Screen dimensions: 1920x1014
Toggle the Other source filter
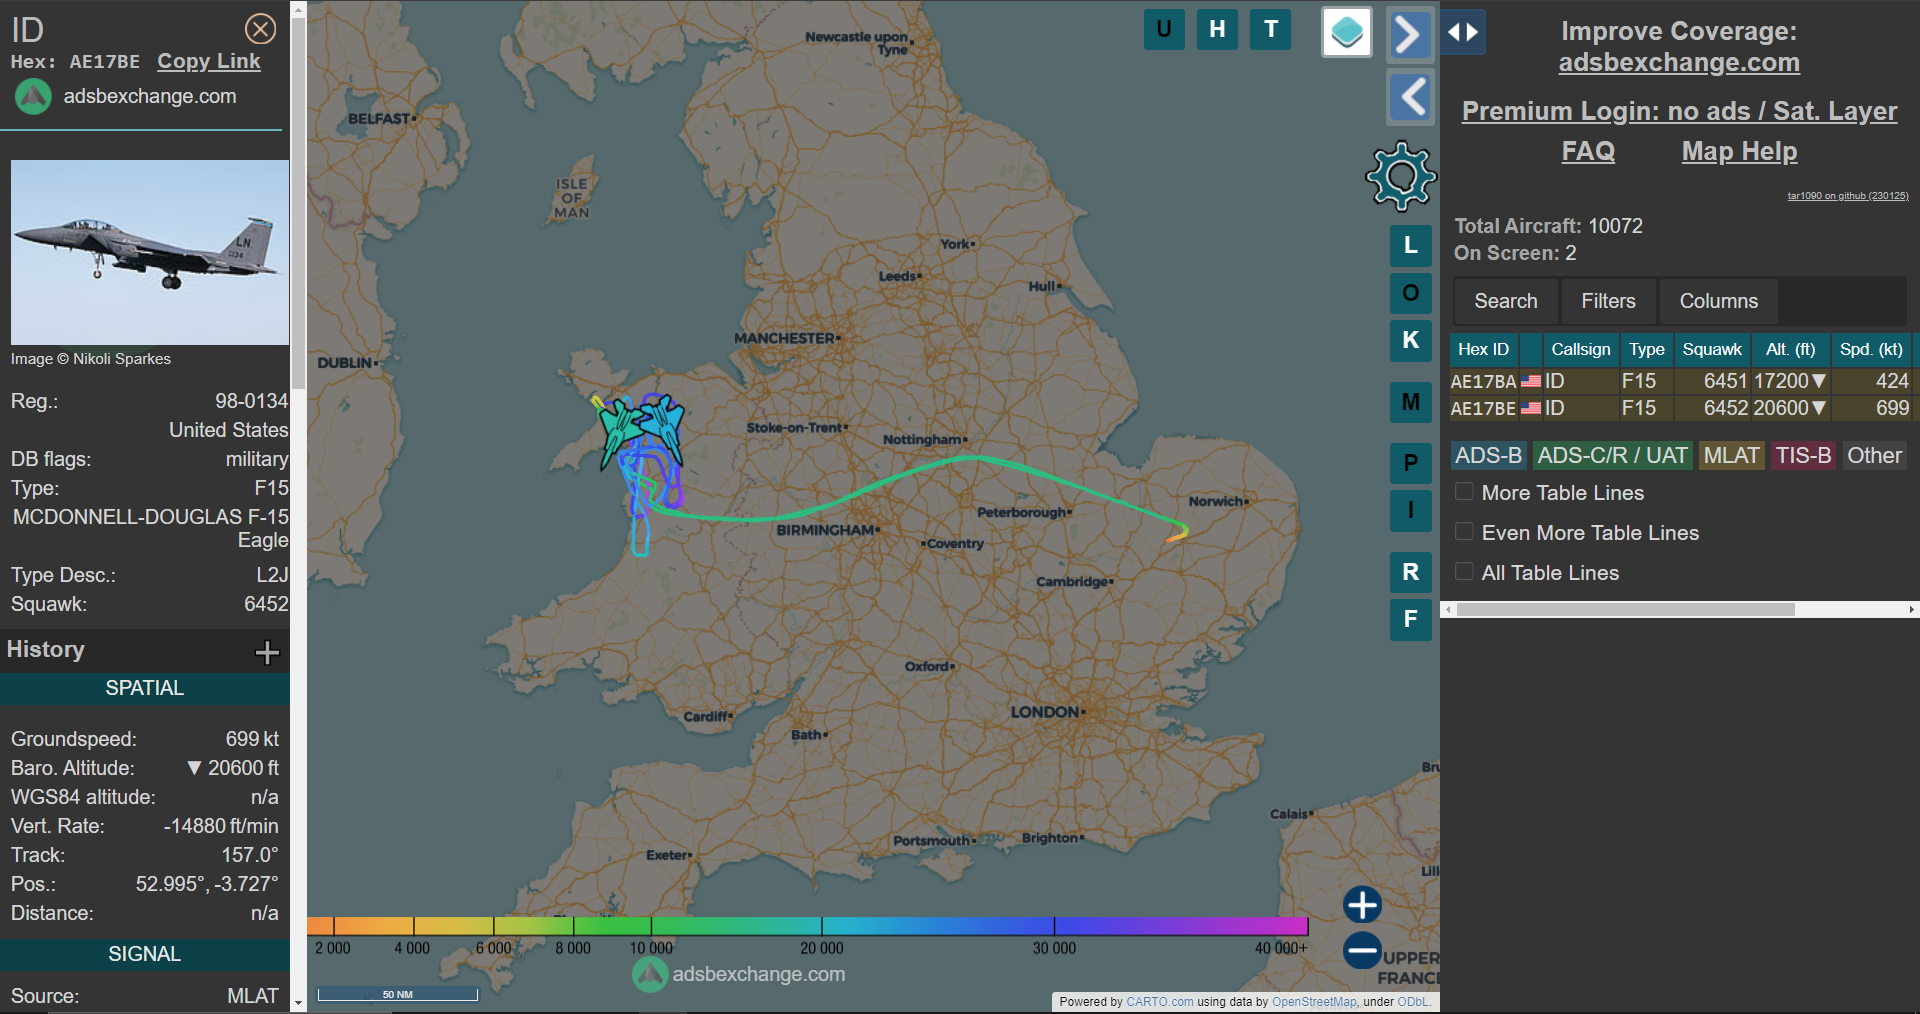tap(1874, 456)
